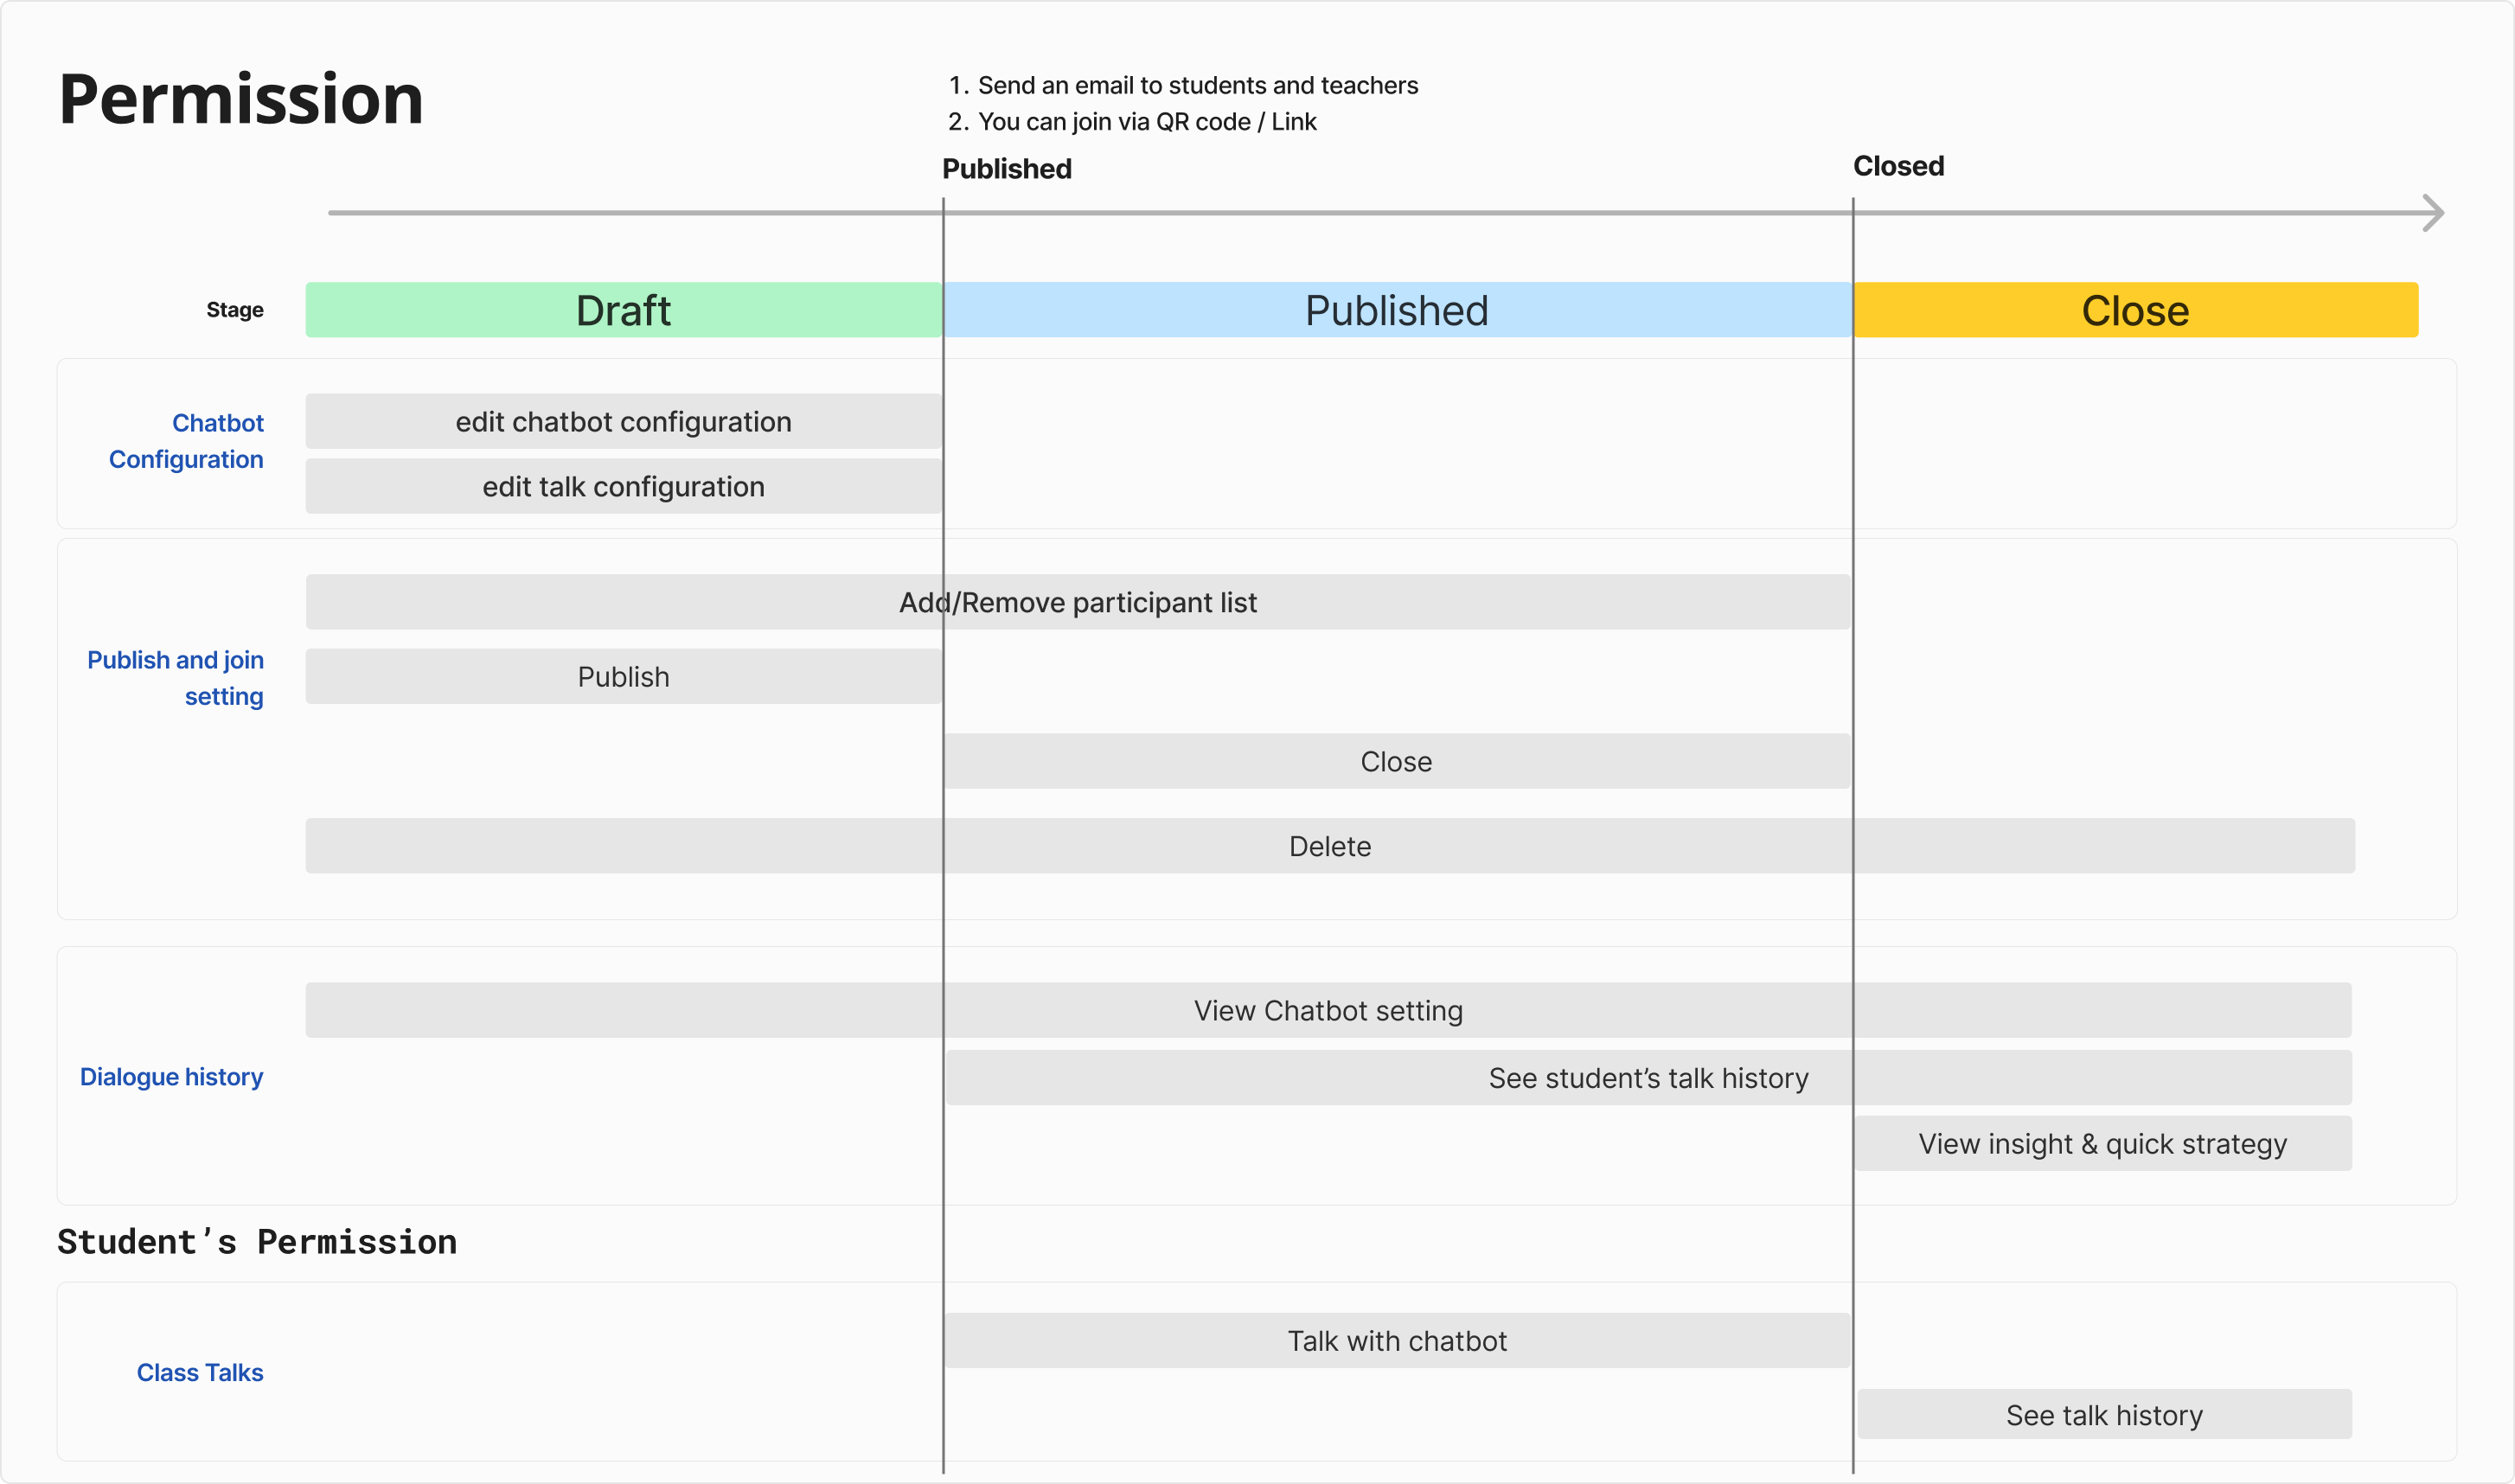Click the Add/Remove participant list bar
The height and width of the screenshot is (1484, 2515).
(x=1077, y=602)
